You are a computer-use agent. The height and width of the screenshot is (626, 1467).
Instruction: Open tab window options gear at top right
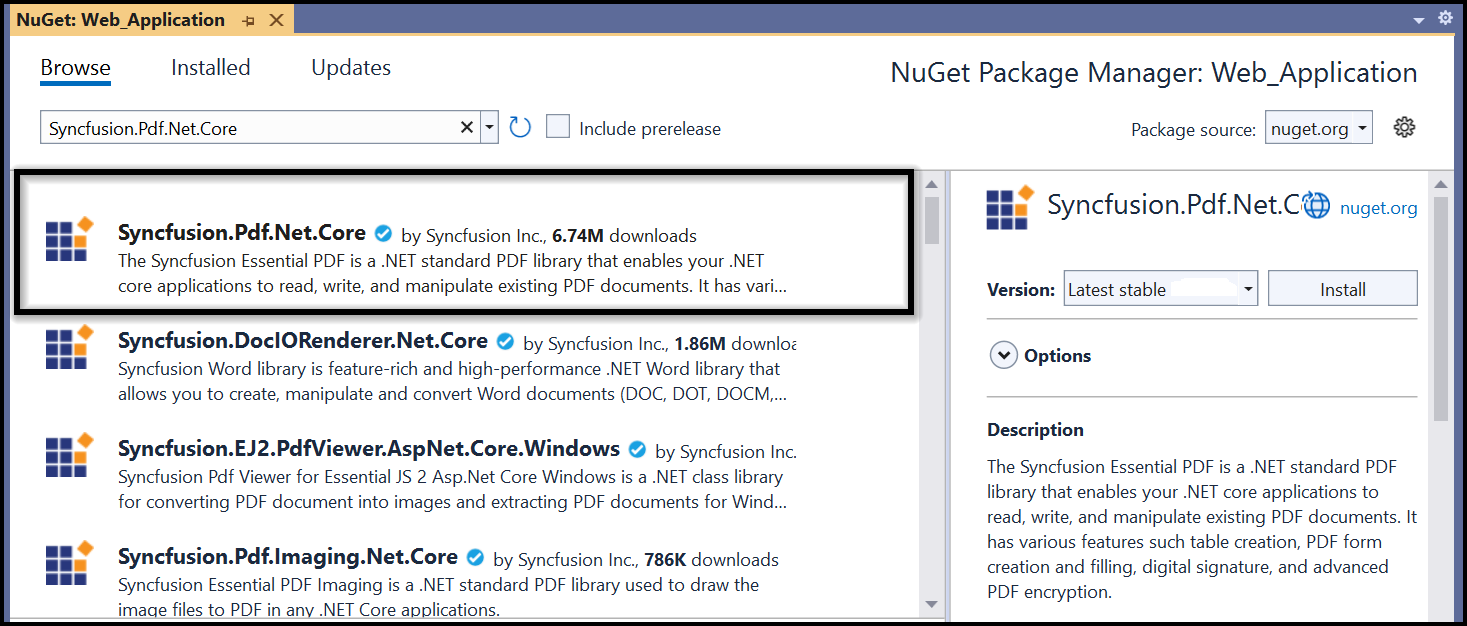pyautogui.click(x=1445, y=18)
